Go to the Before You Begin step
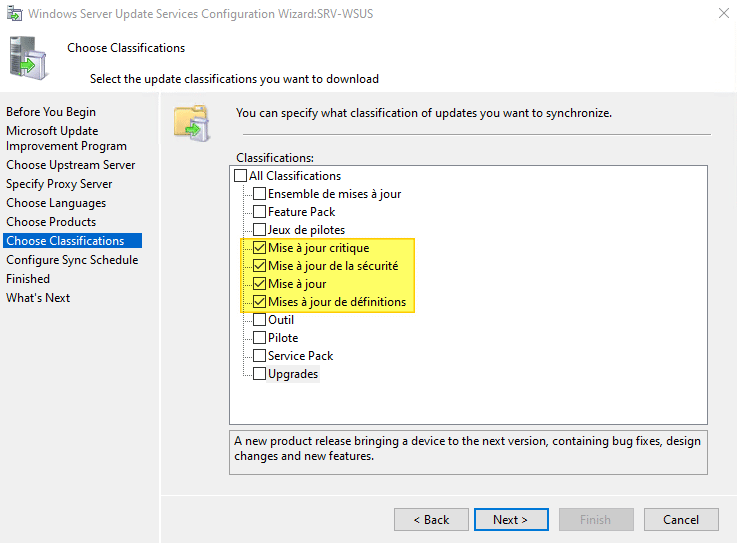Viewport: 737px width, 543px height. pos(51,112)
